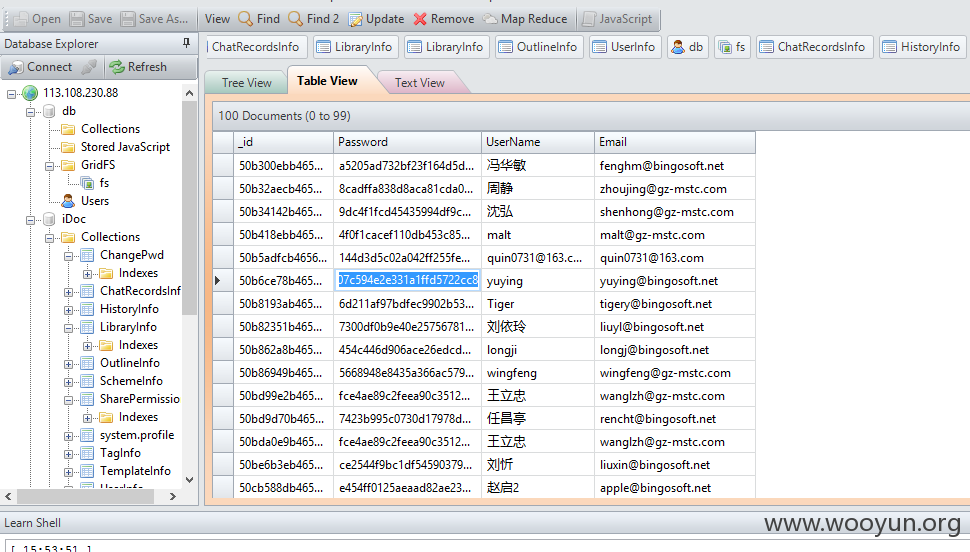
Task: Select the Users item in tree
Action: point(95,201)
